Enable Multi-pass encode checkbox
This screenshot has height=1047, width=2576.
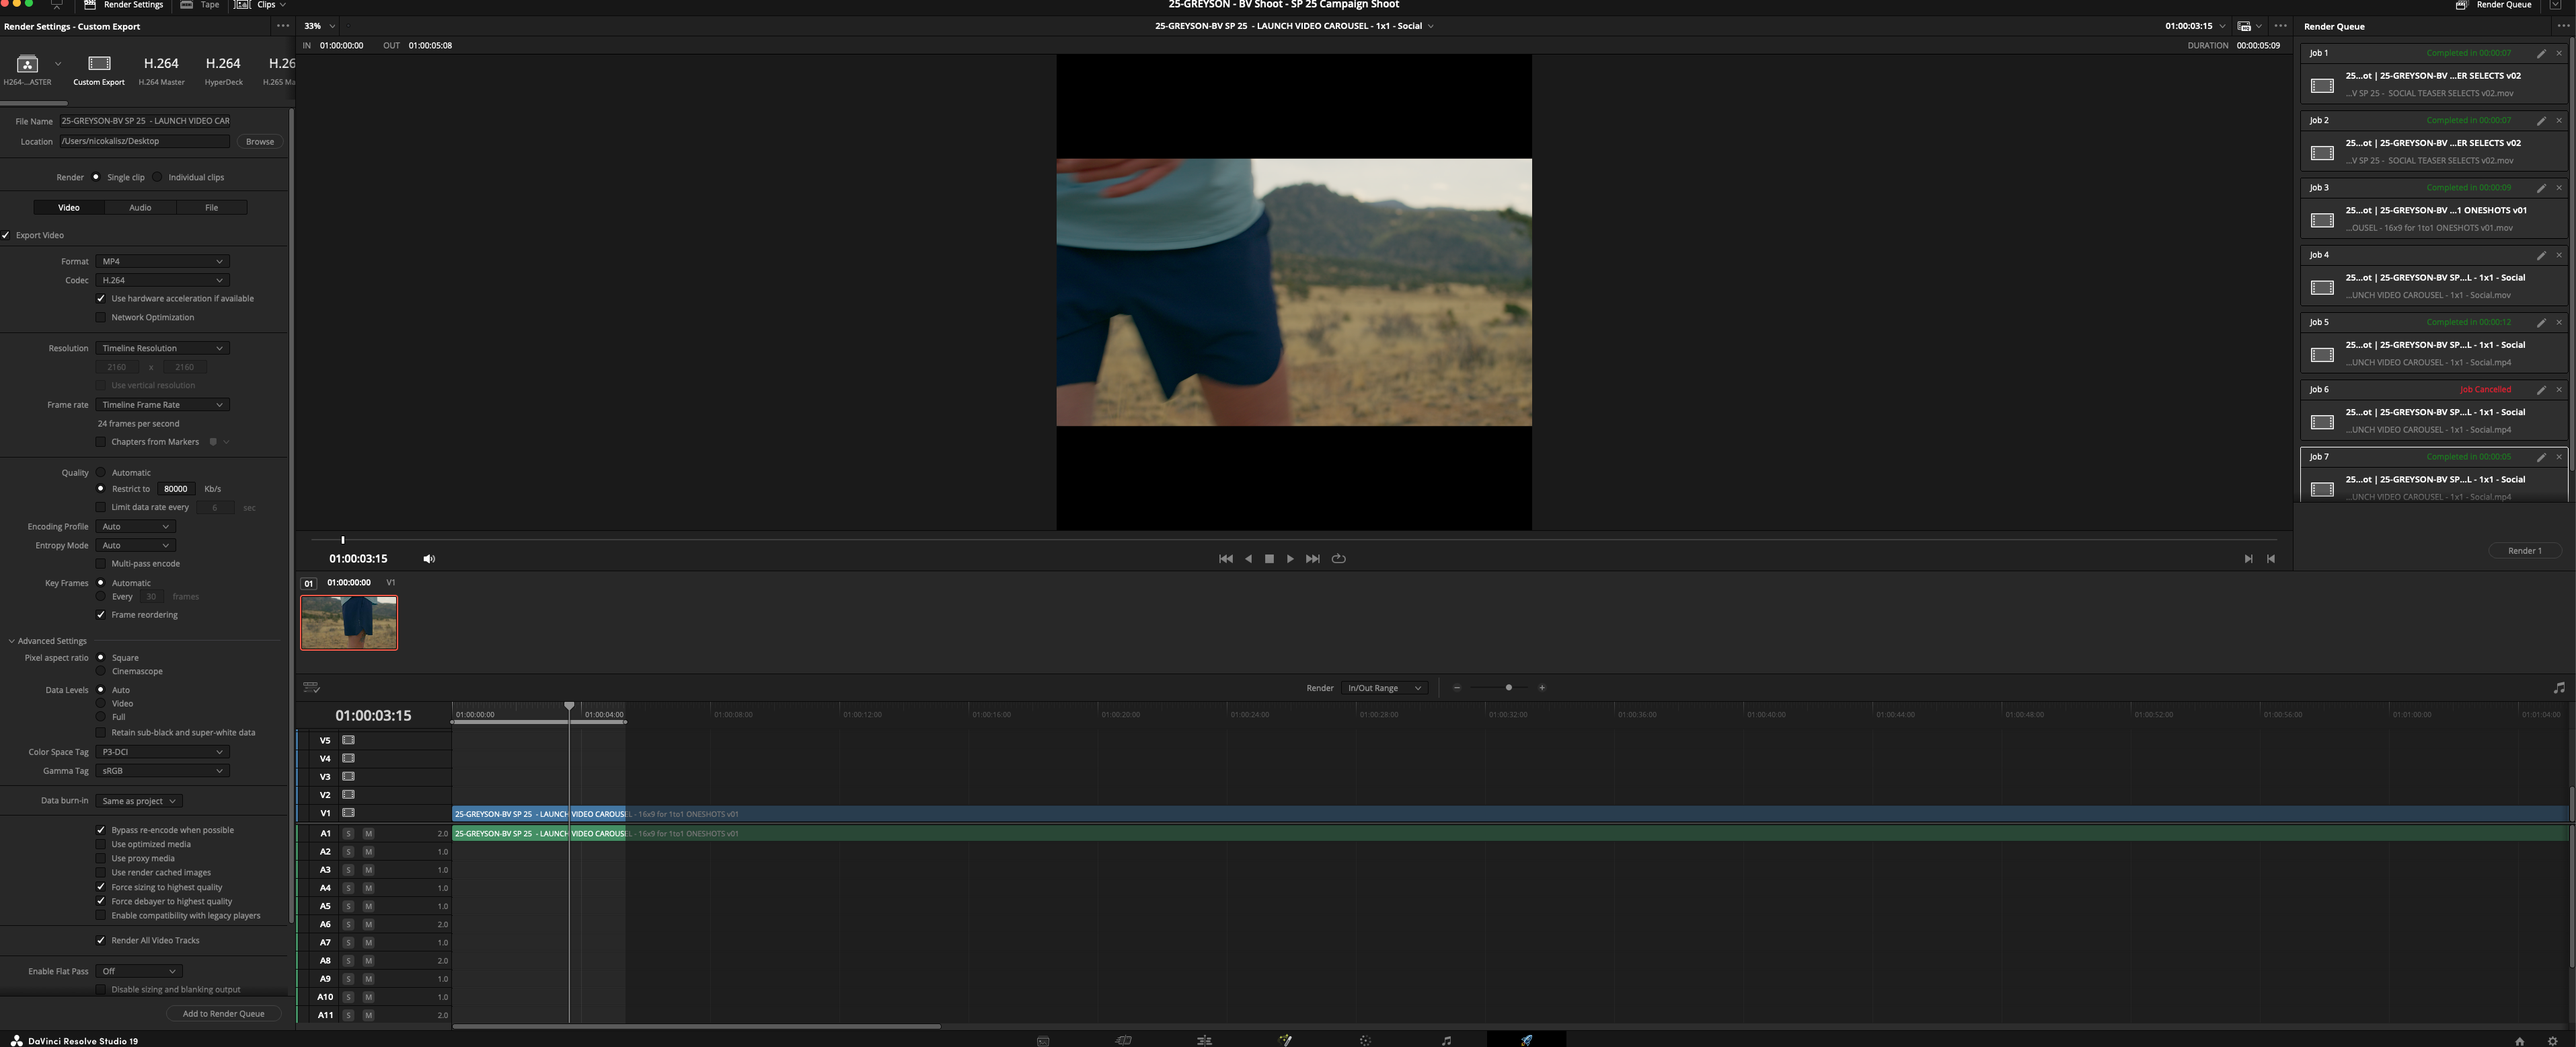[100, 564]
